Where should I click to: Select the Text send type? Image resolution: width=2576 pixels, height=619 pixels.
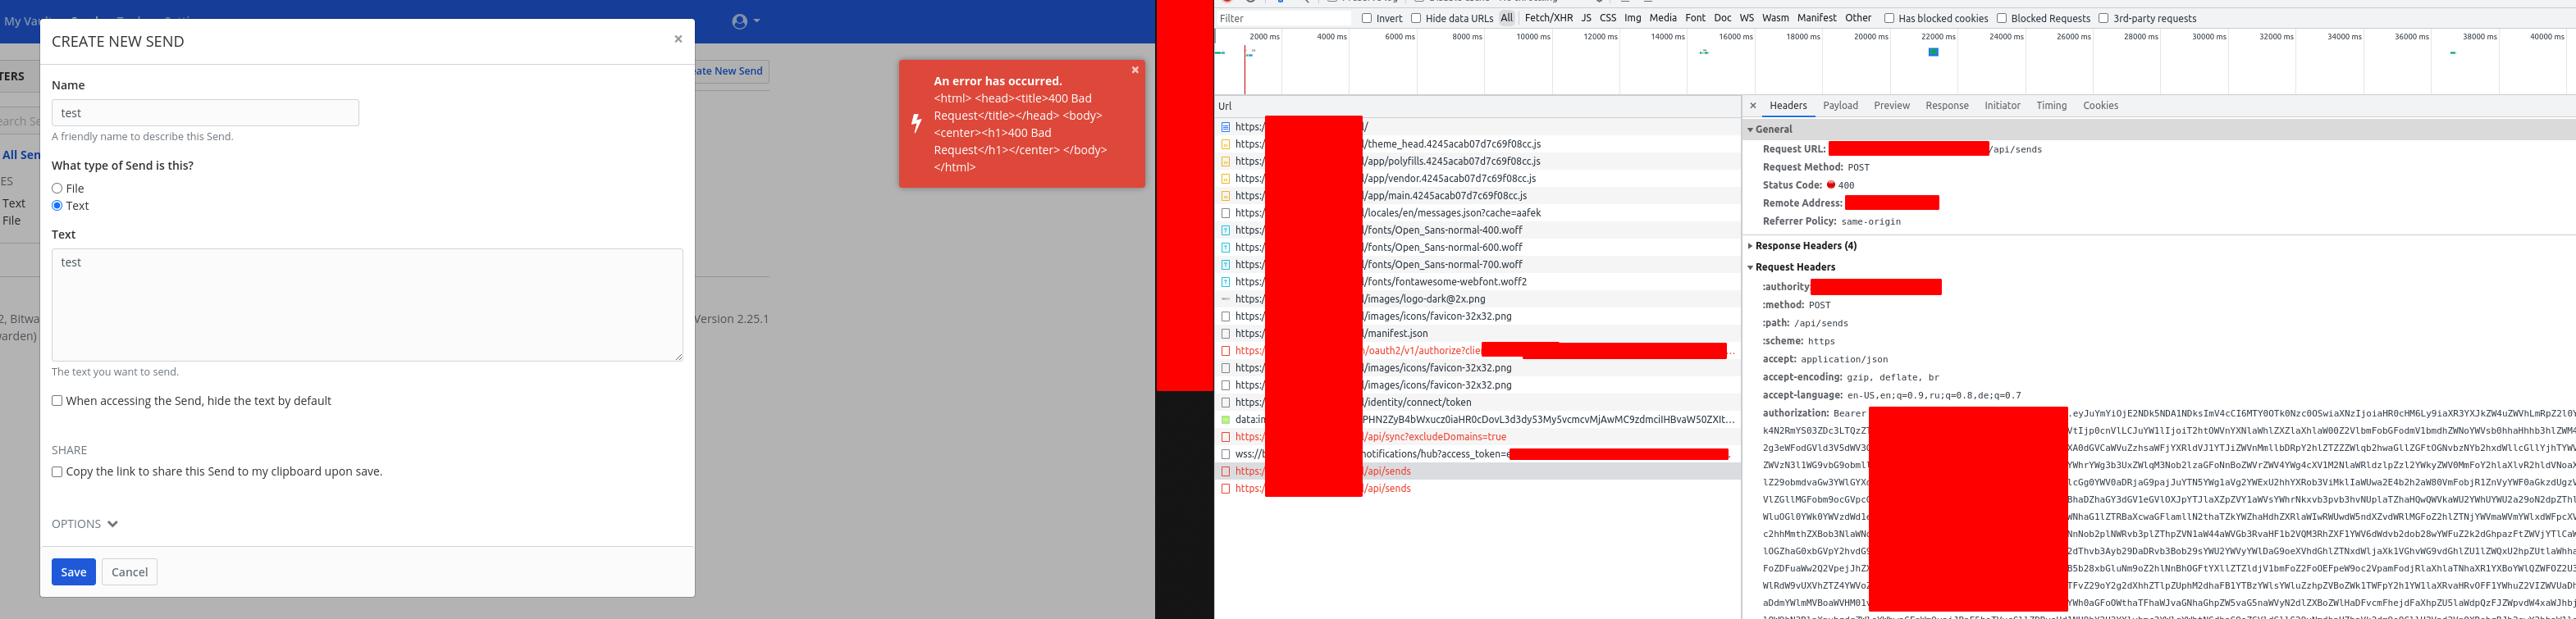[57, 206]
